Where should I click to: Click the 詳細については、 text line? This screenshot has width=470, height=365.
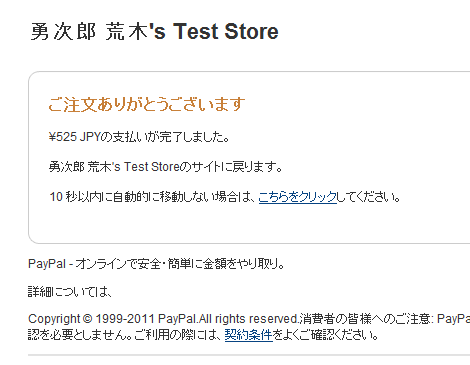point(69,292)
